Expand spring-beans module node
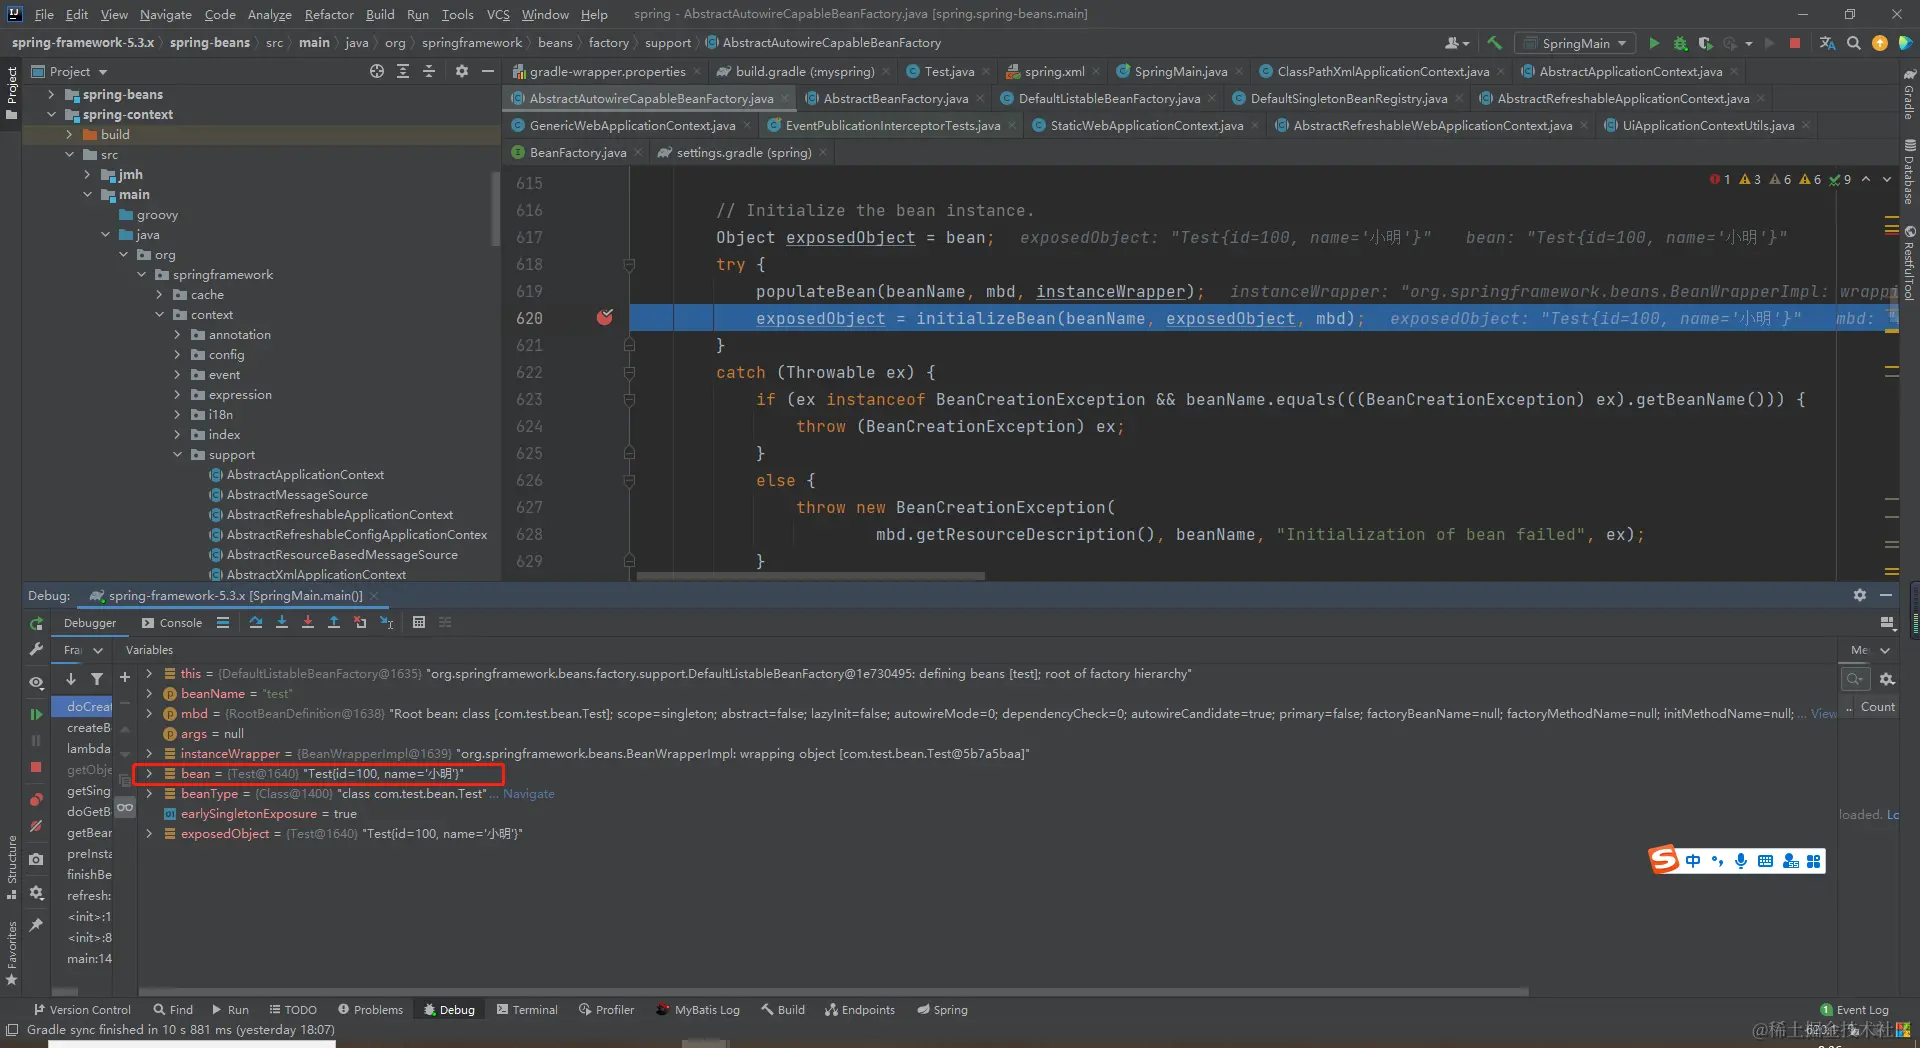1920x1048 pixels. 51,94
